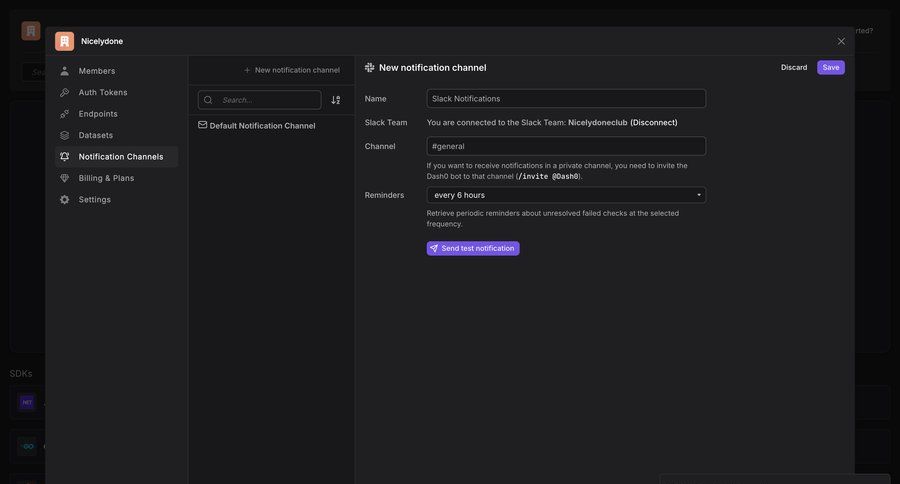Click the Billing & Plans diamond icon
The height and width of the screenshot is (484, 900).
coord(65,178)
